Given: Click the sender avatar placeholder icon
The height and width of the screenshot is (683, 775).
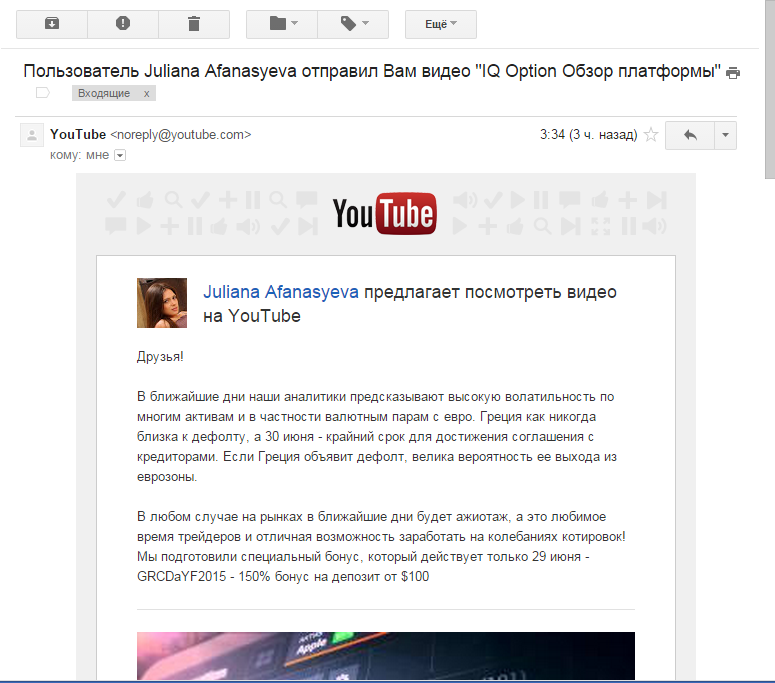Looking at the screenshot, I should [x=32, y=135].
